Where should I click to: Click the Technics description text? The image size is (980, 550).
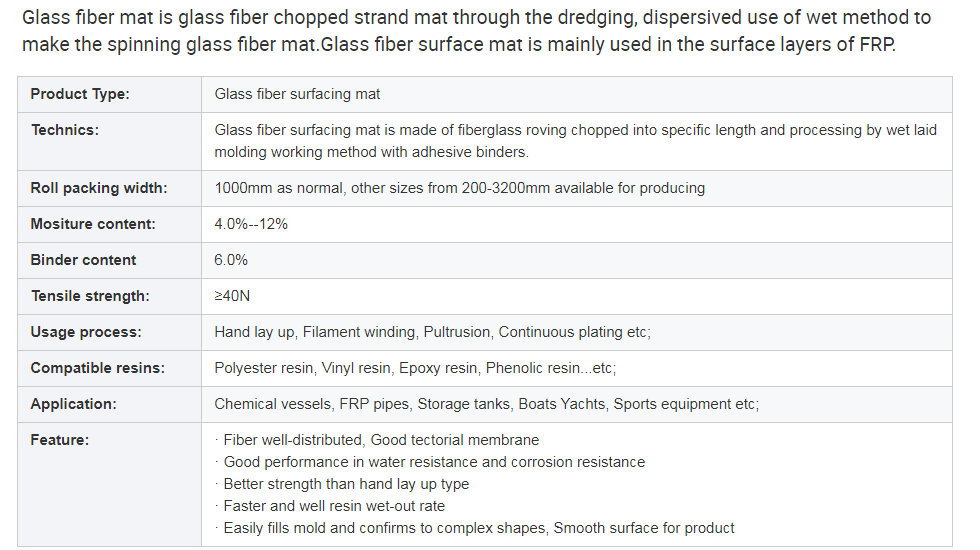pos(576,141)
